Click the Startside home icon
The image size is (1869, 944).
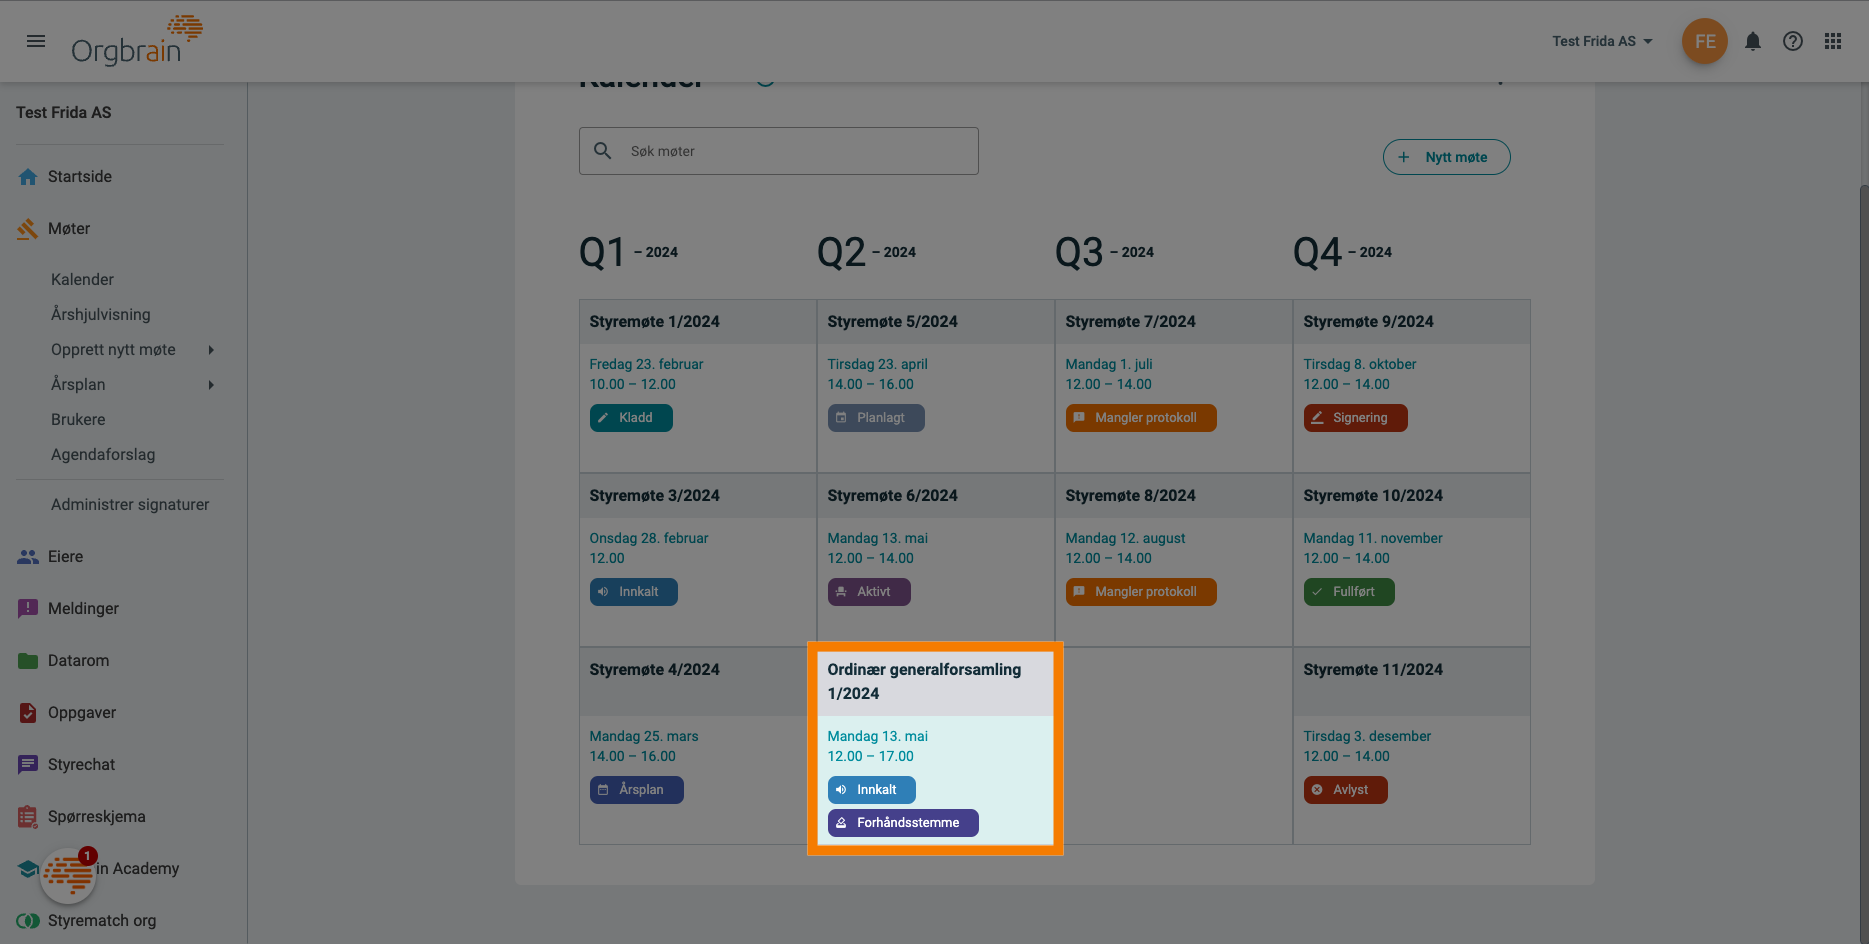28,177
